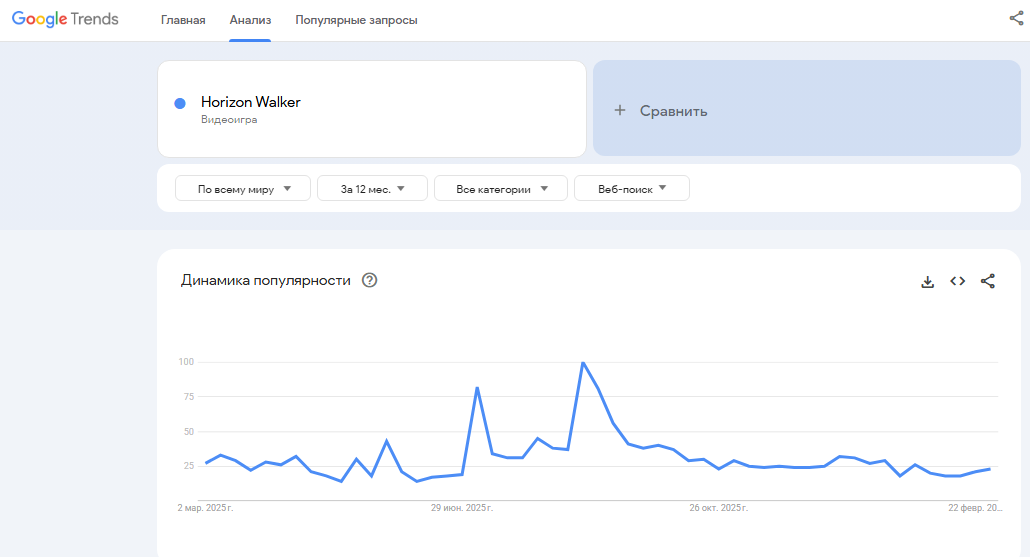Image resolution: width=1030 pixels, height=557 pixels.
Task: Open the За 12 мес. time range dropdown
Action: tap(372, 188)
